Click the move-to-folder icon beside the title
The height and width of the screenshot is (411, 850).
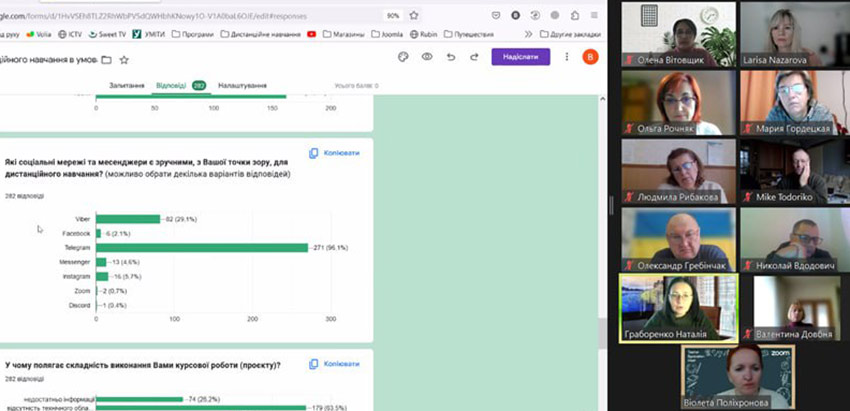(105, 60)
